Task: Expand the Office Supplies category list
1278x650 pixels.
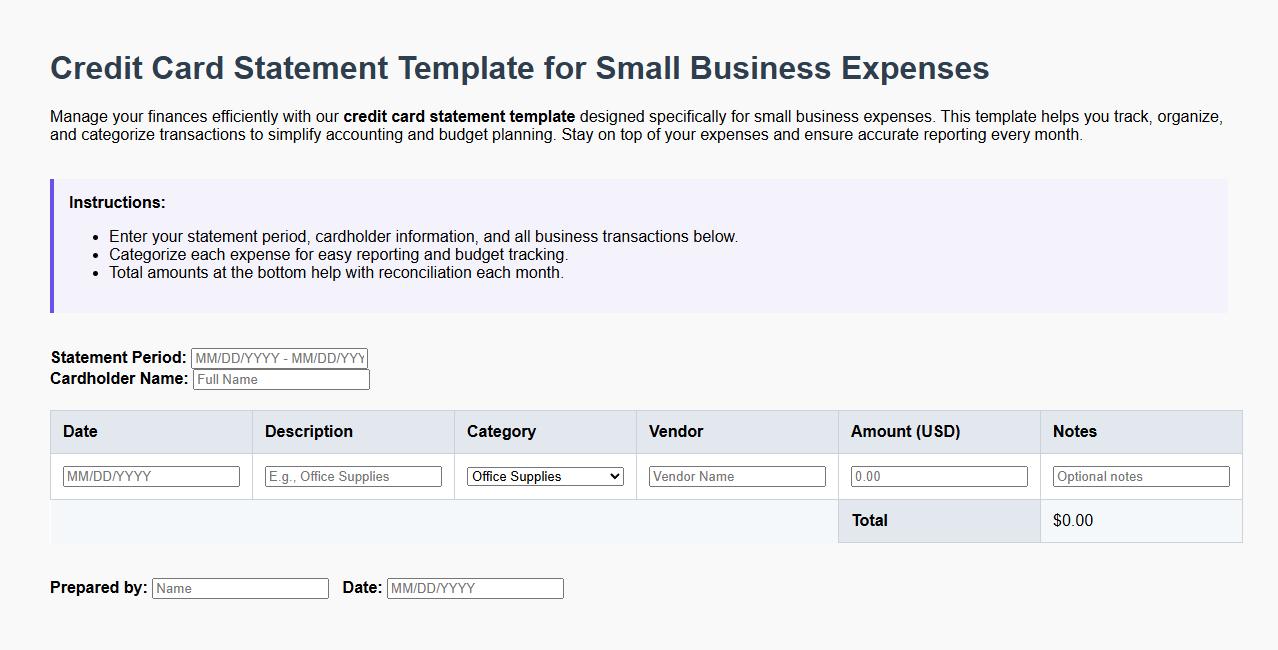Action: [544, 476]
